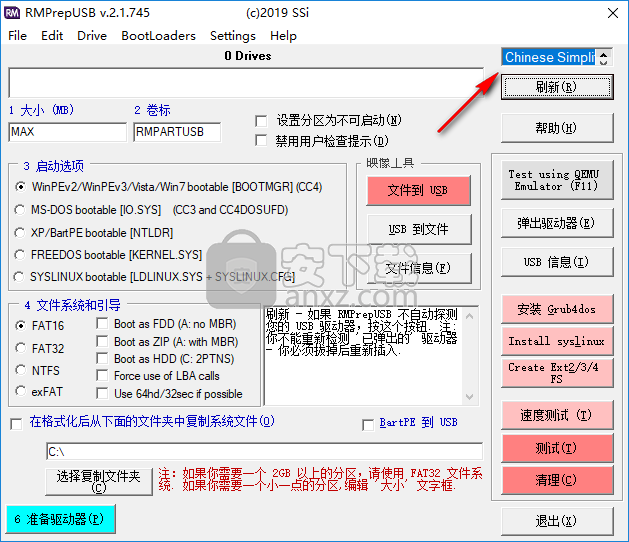This screenshot has height=542, width=629.
Task: Select SYSLINUX bootable [LDLINUX.SYS] option
Action: pos(19,277)
